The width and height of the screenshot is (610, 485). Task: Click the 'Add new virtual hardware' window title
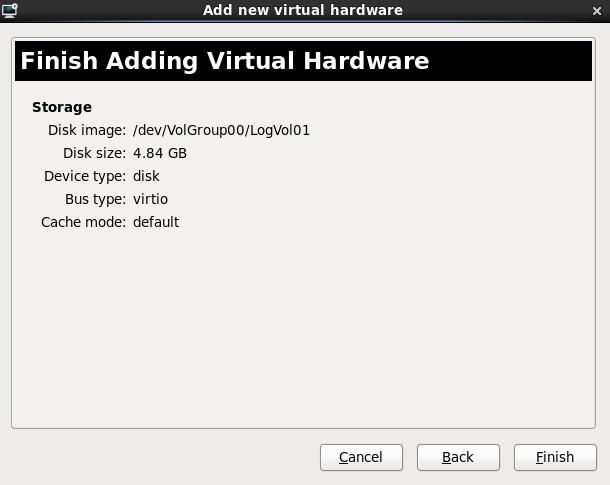click(303, 10)
